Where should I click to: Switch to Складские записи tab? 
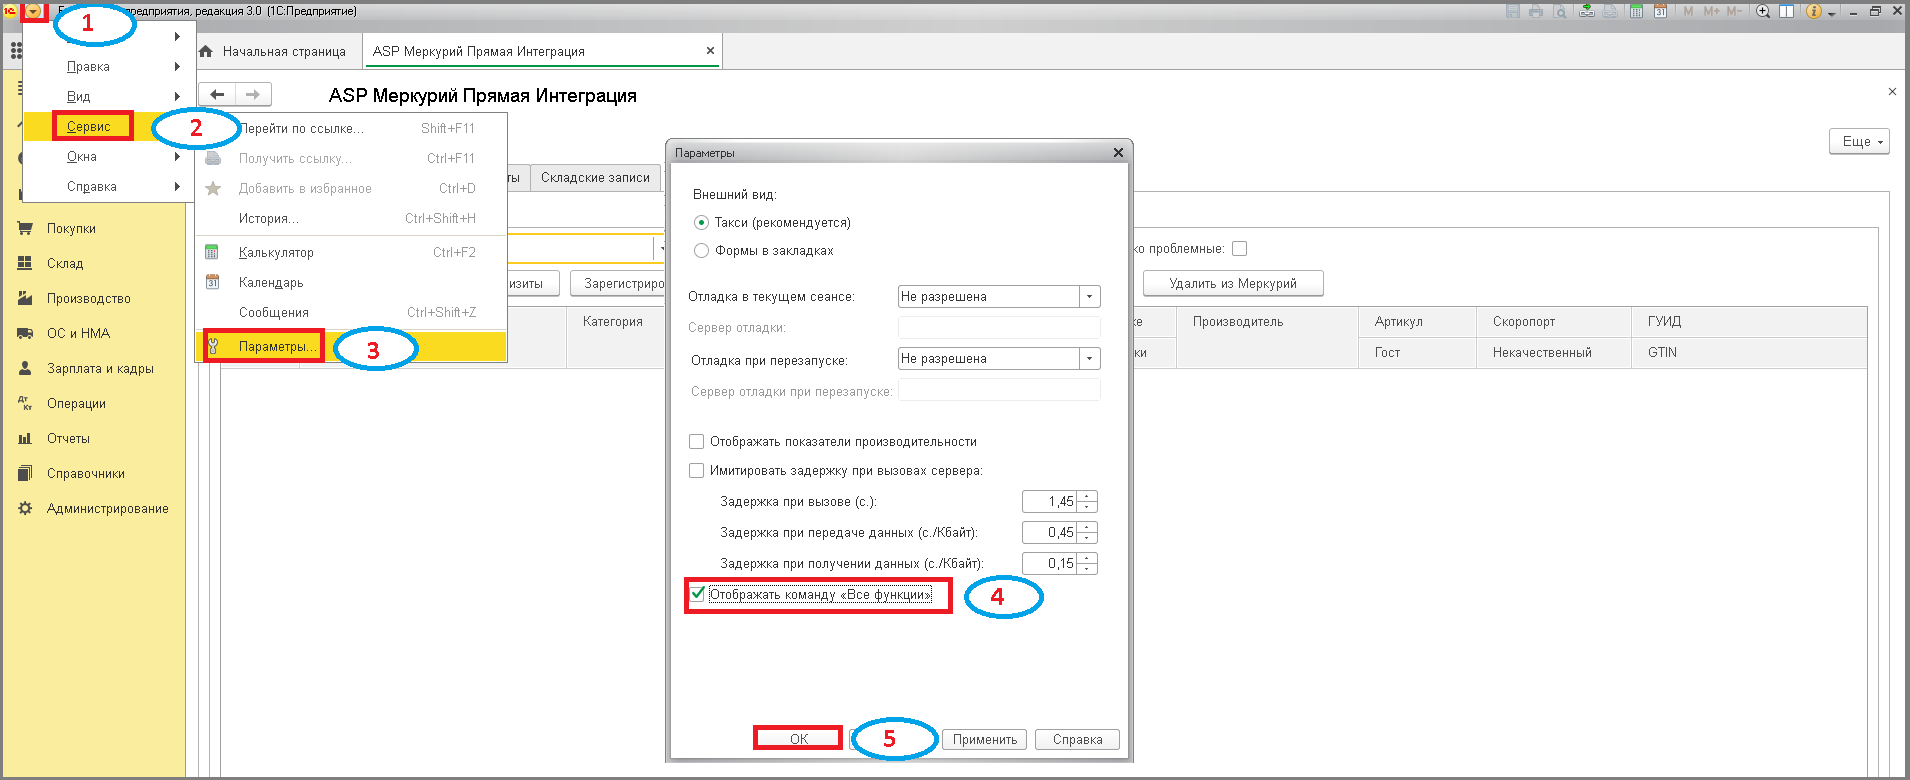point(595,177)
